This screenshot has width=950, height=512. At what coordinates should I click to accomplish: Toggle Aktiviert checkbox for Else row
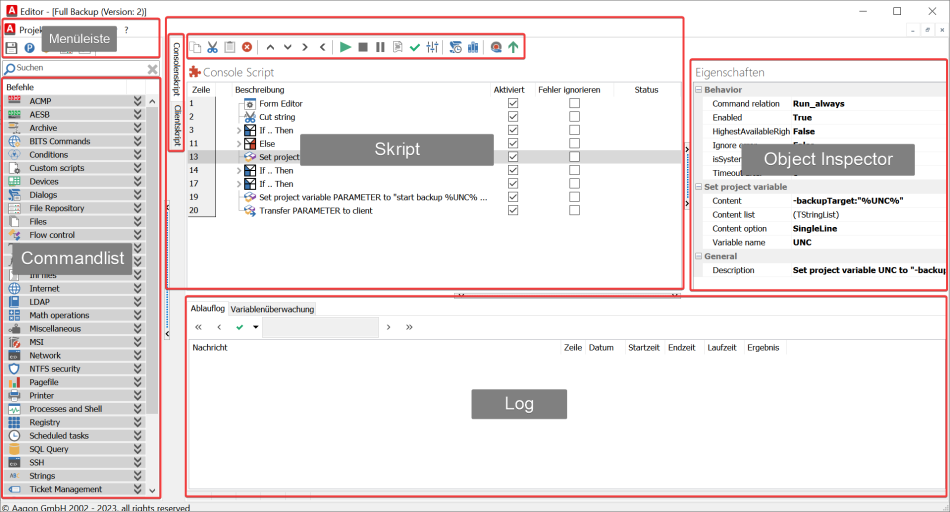click(x=513, y=144)
